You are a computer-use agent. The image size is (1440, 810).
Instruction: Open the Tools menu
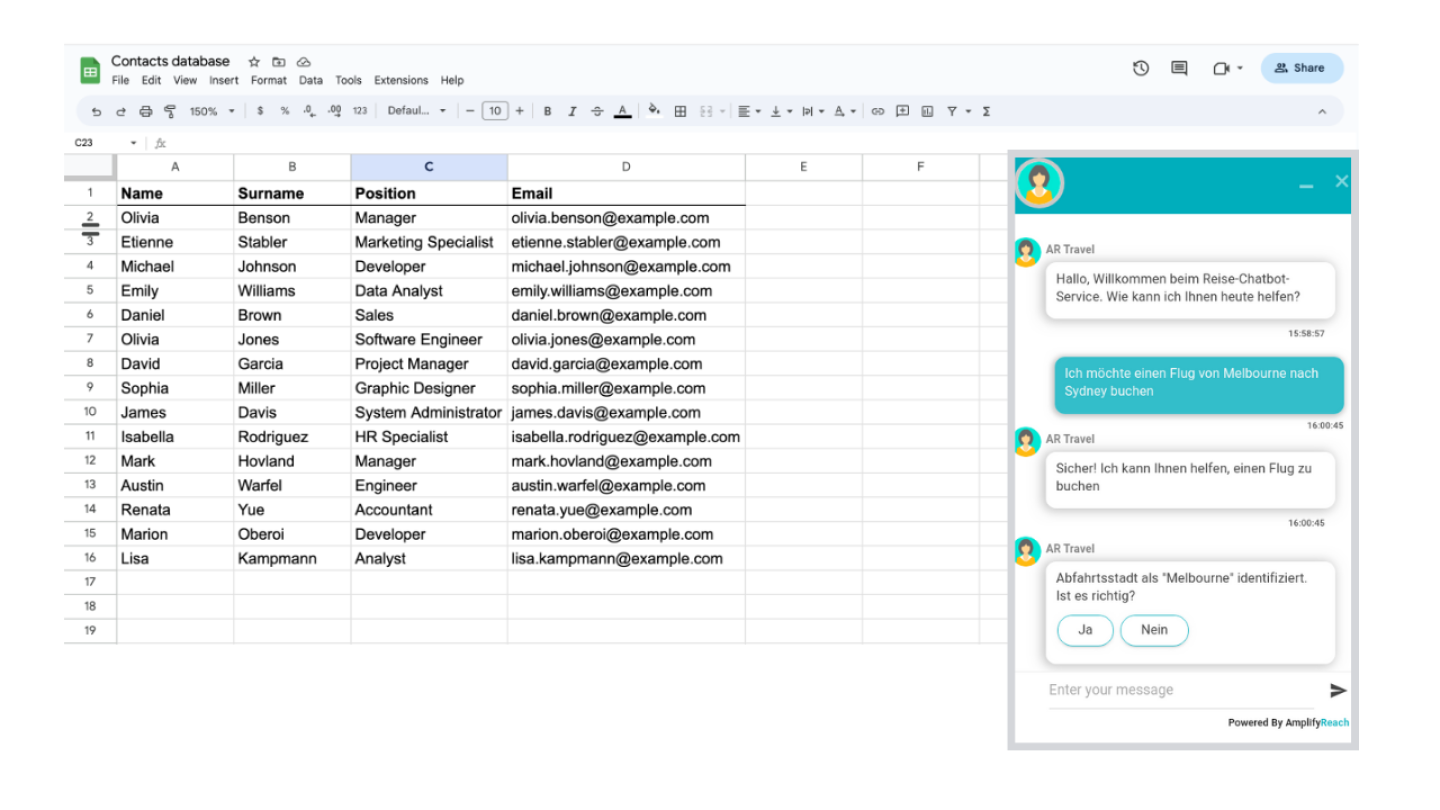point(349,80)
